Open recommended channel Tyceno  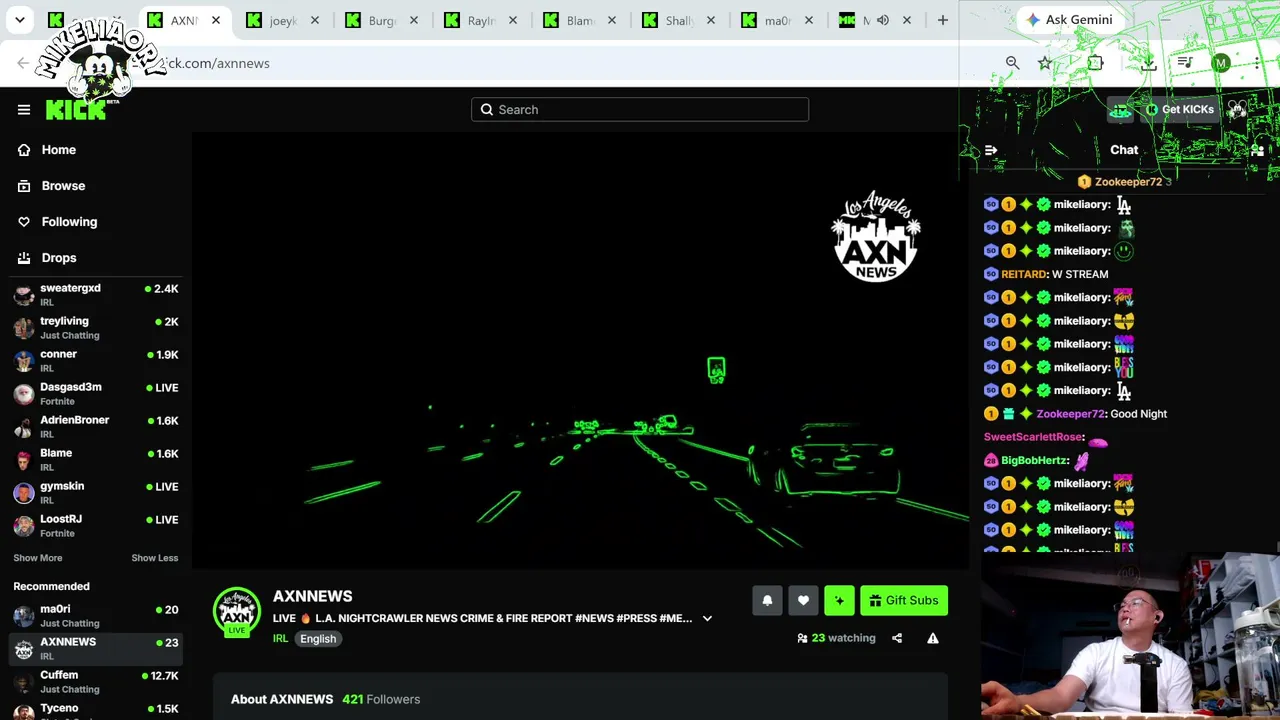point(96,711)
